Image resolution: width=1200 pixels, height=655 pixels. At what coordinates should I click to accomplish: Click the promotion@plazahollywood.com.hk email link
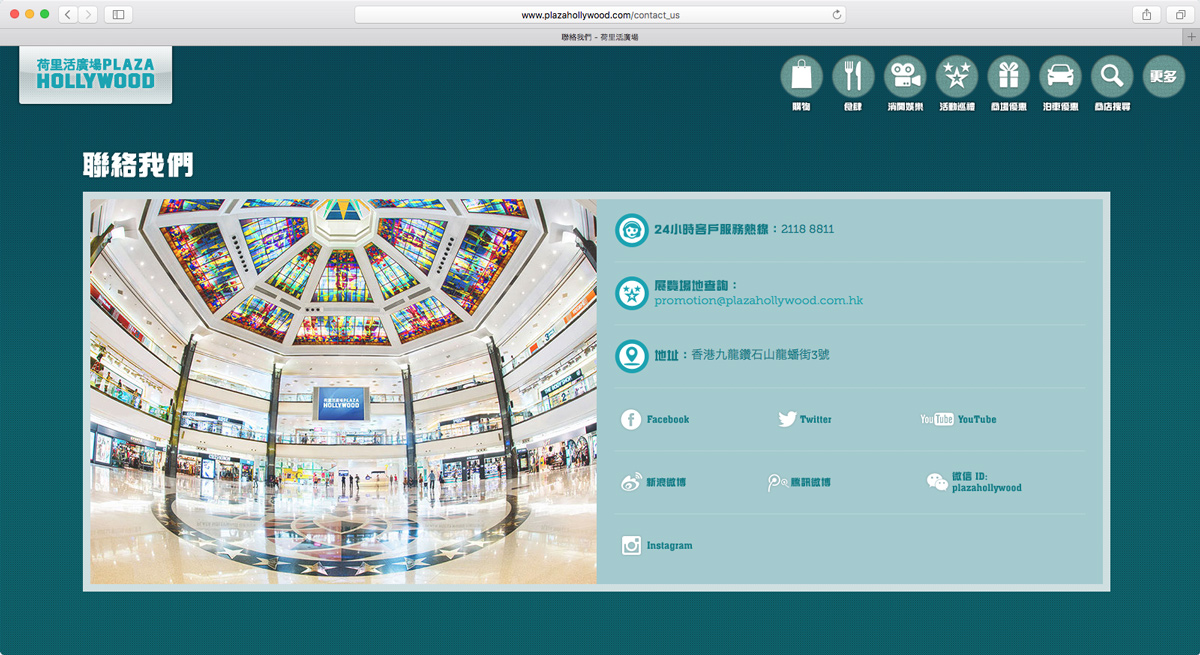758,300
